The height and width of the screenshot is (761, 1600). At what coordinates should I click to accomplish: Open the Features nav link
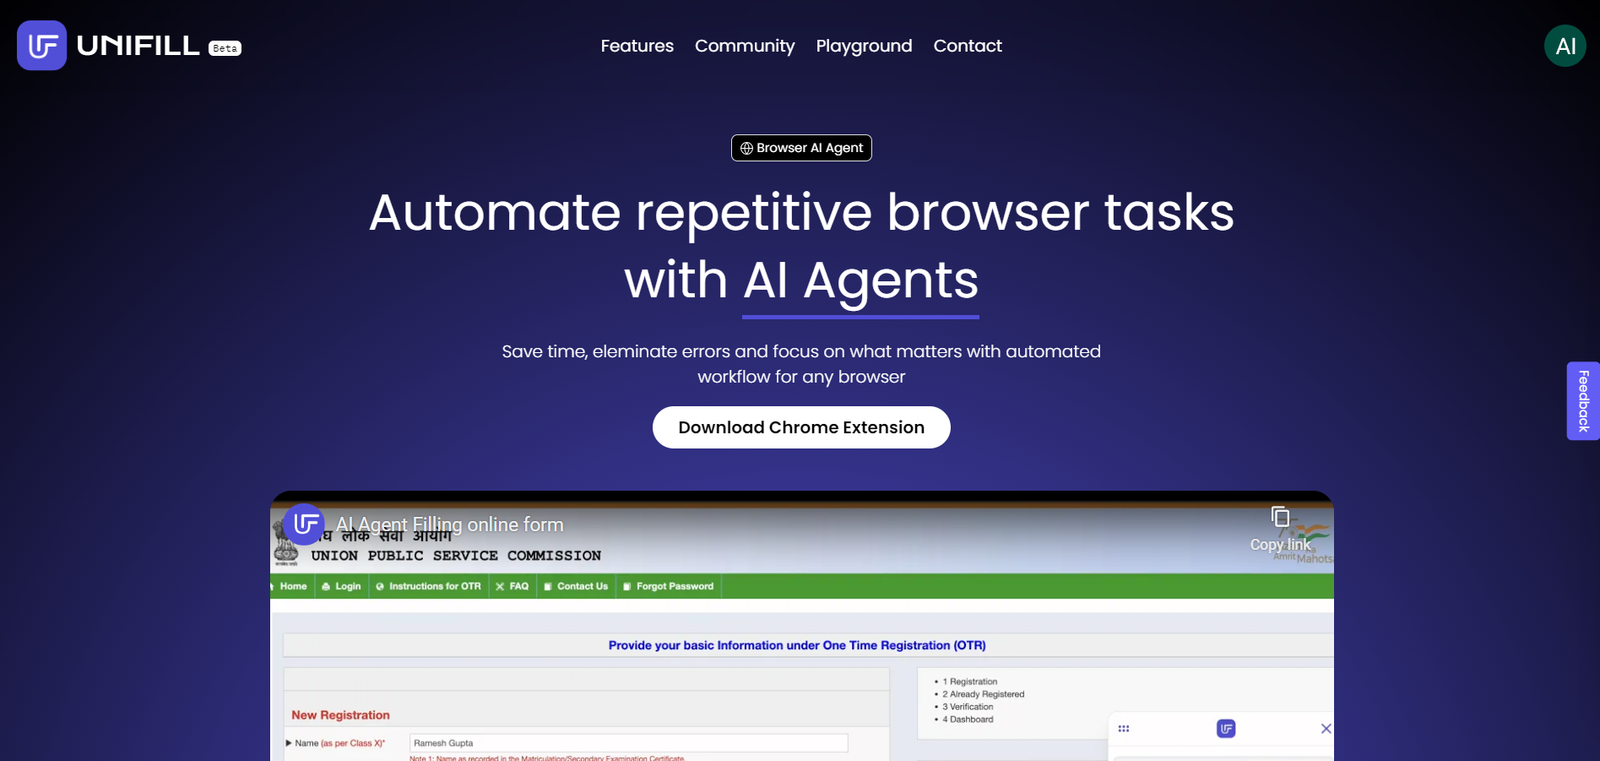click(x=637, y=46)
